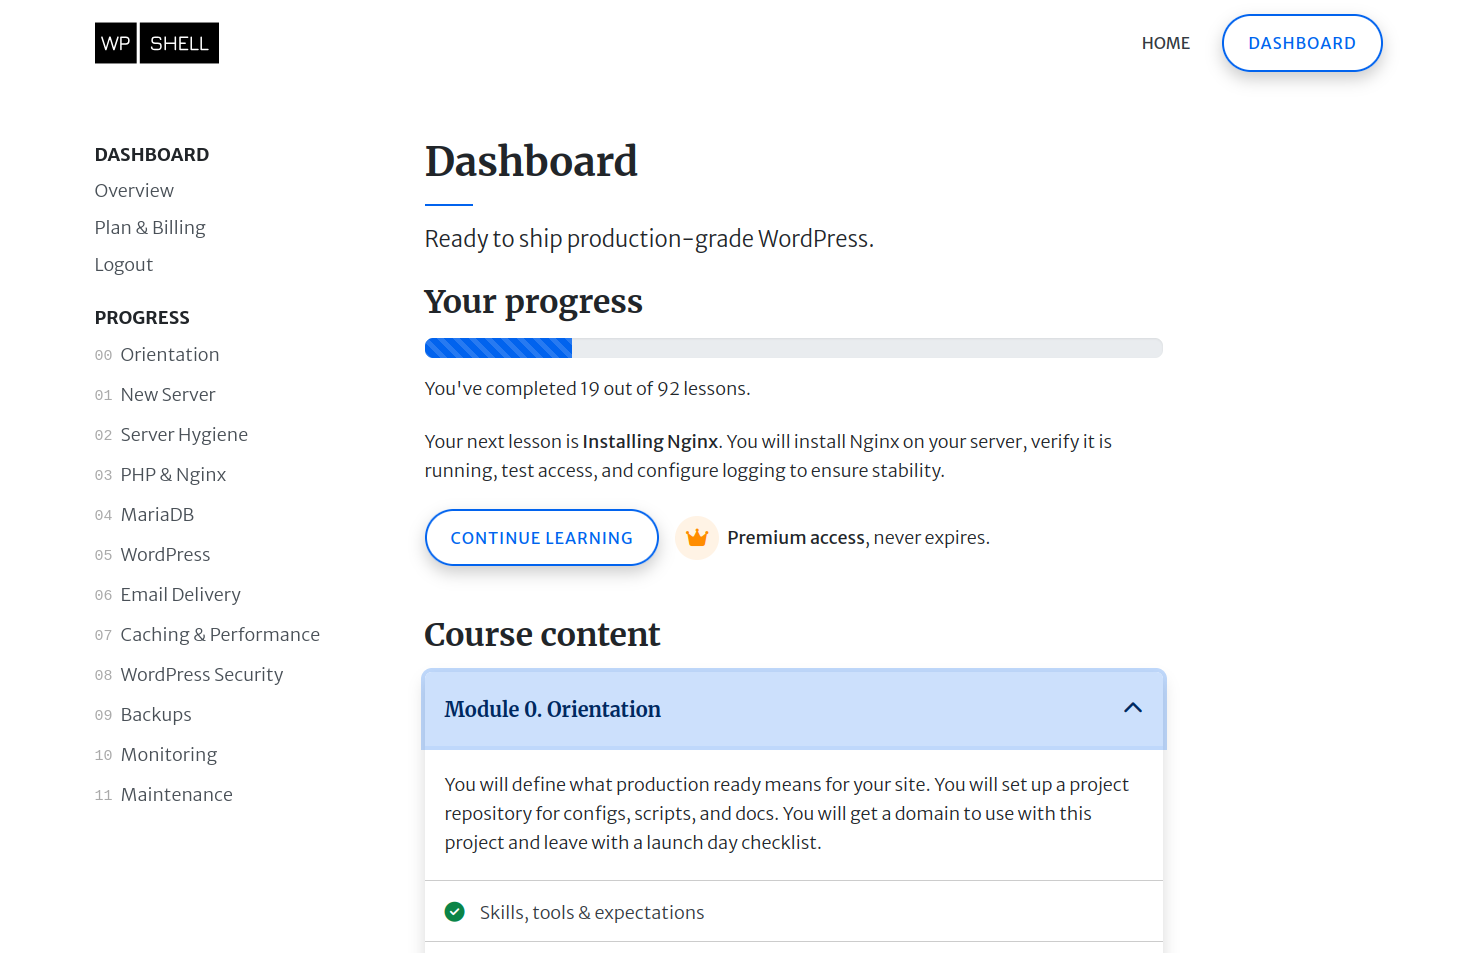This screenshot has width=1472, height=953.
Task: Open the Orientation module in sidebar
Action: click(x=169, y=354)
